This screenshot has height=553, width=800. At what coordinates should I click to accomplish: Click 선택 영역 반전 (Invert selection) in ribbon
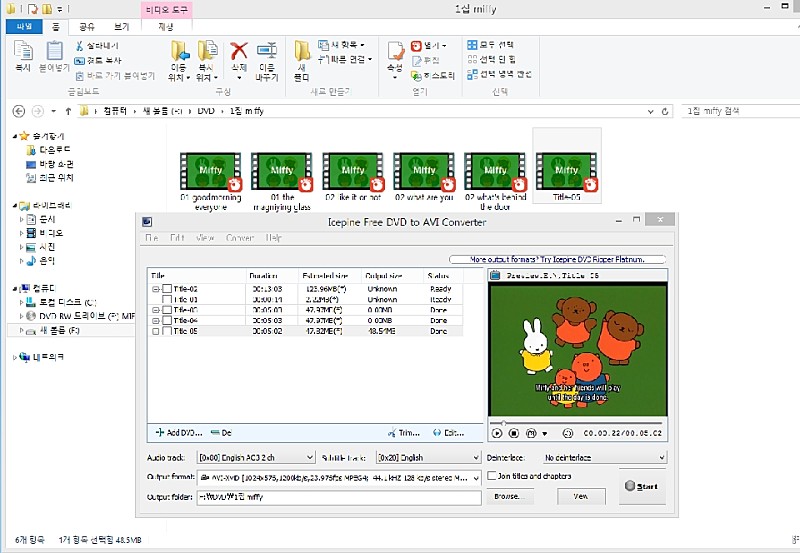click(499, 74)
